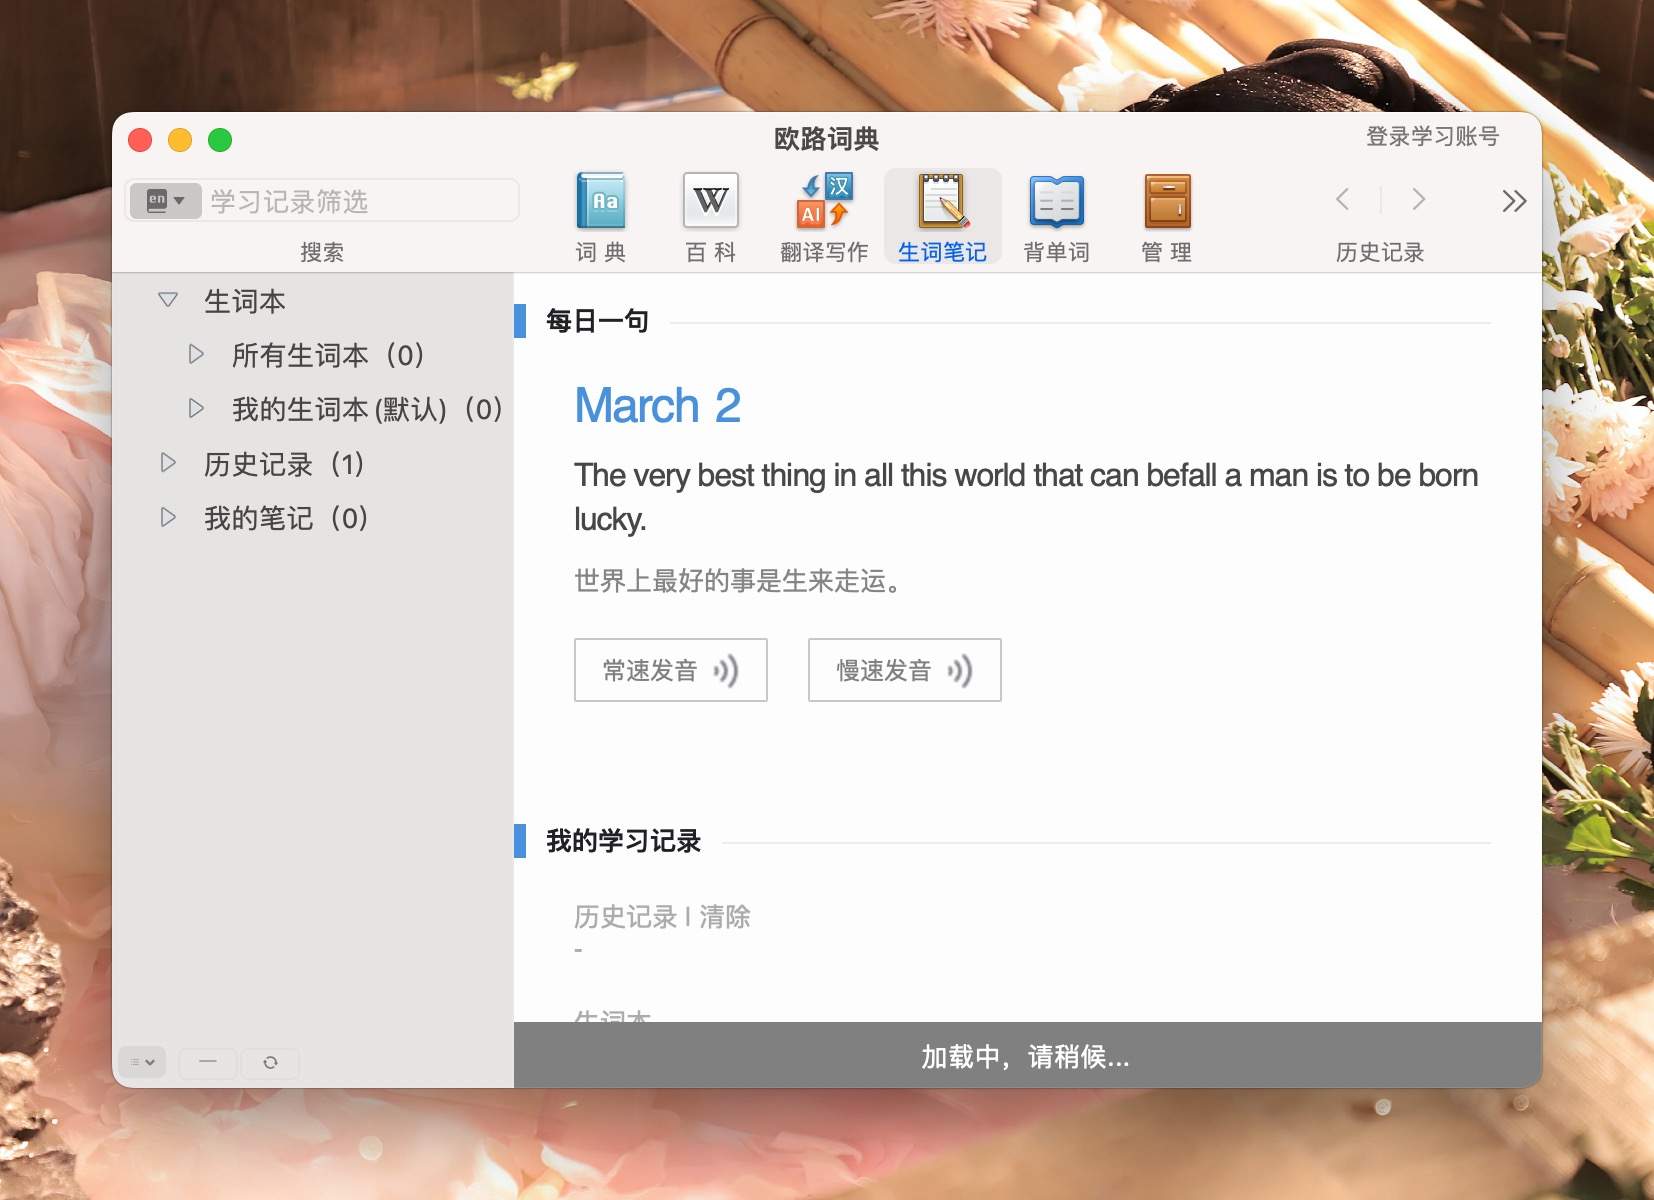
Task: Collapse the 生词本 wordbook section
Action: (168, 299)
